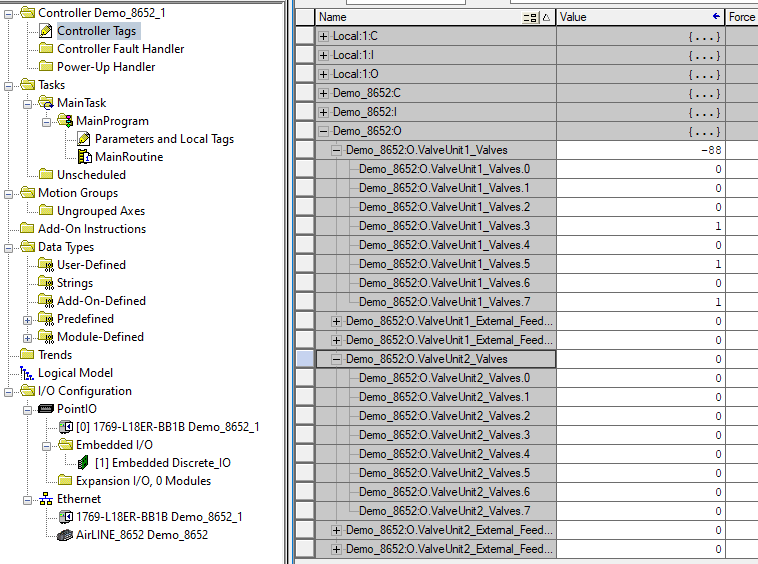Image resolution: width=758 pixels, height=564 pixels.
Task: Select tag Demo_8652:O.ValveUnit1_Valves.5
Action: tap(444, 264)
